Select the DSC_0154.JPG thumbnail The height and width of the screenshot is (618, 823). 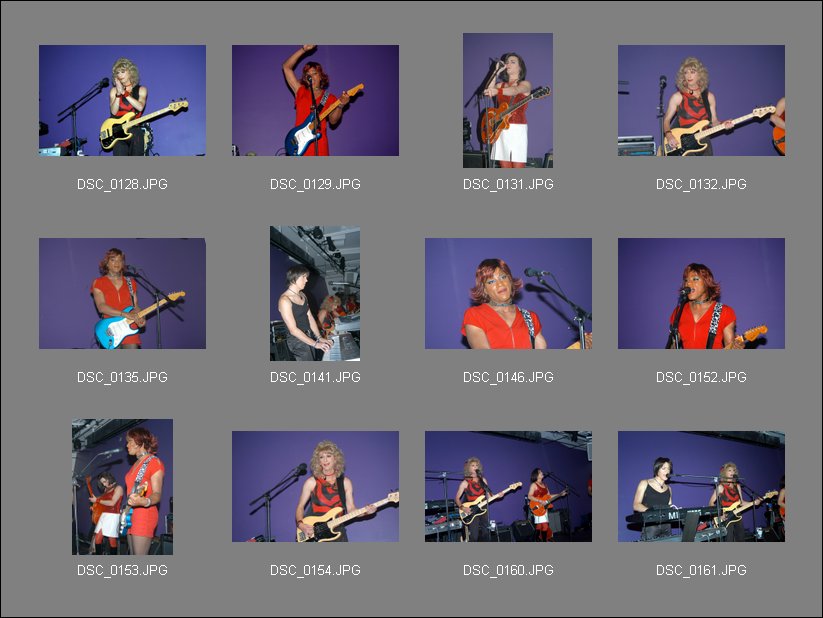[315, 487]
